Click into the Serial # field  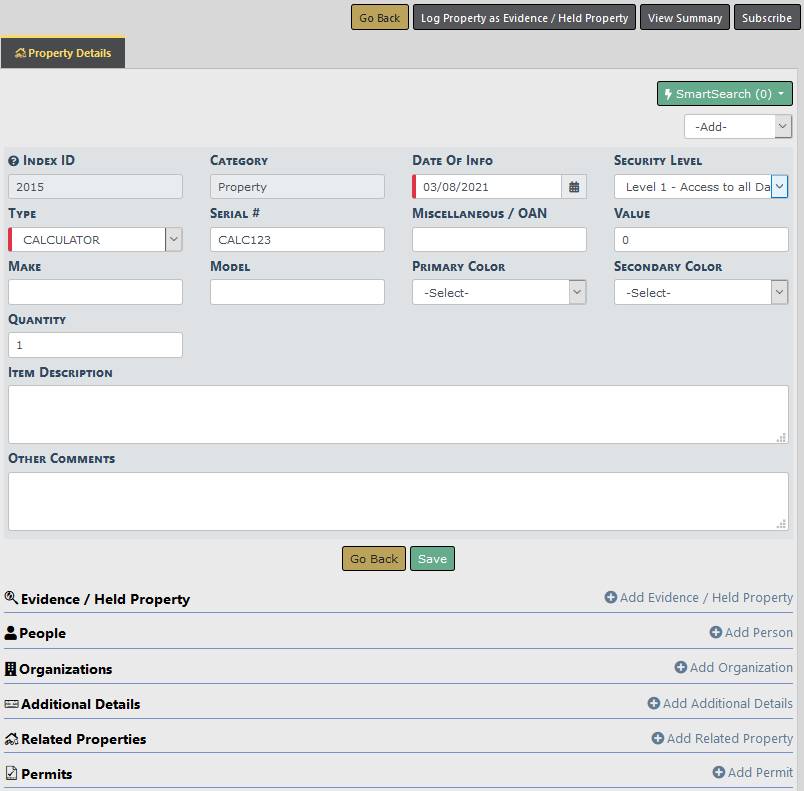coord(297,240)
